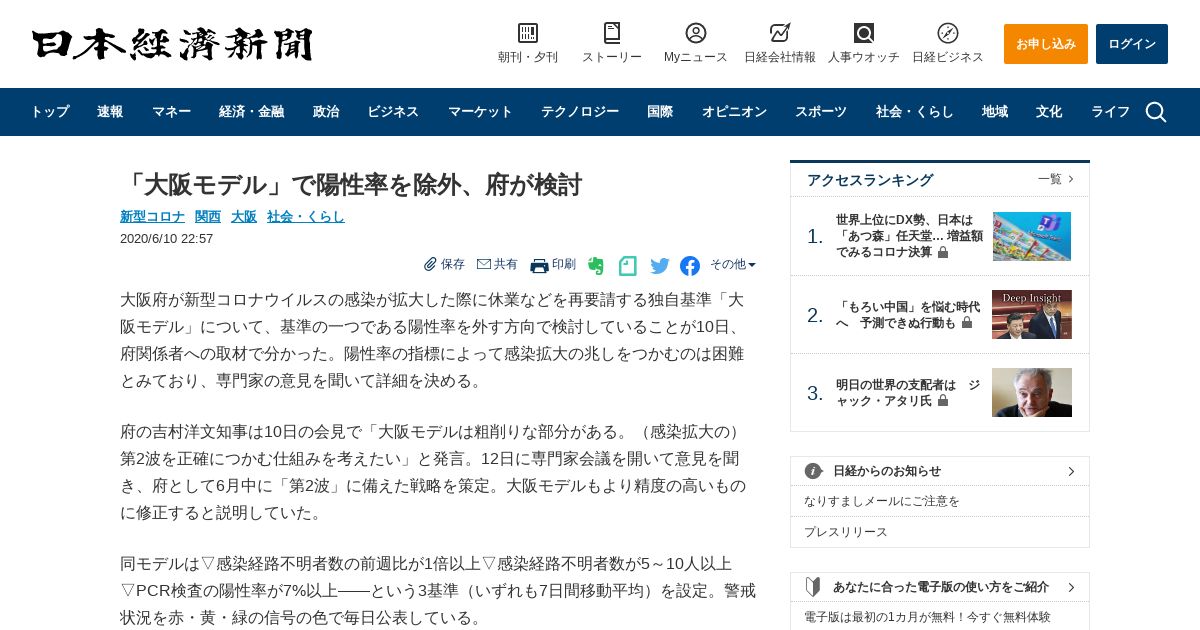1200x630 pixels.
Task: Select 政治 in navigation bar
Action: click(326, 112)
